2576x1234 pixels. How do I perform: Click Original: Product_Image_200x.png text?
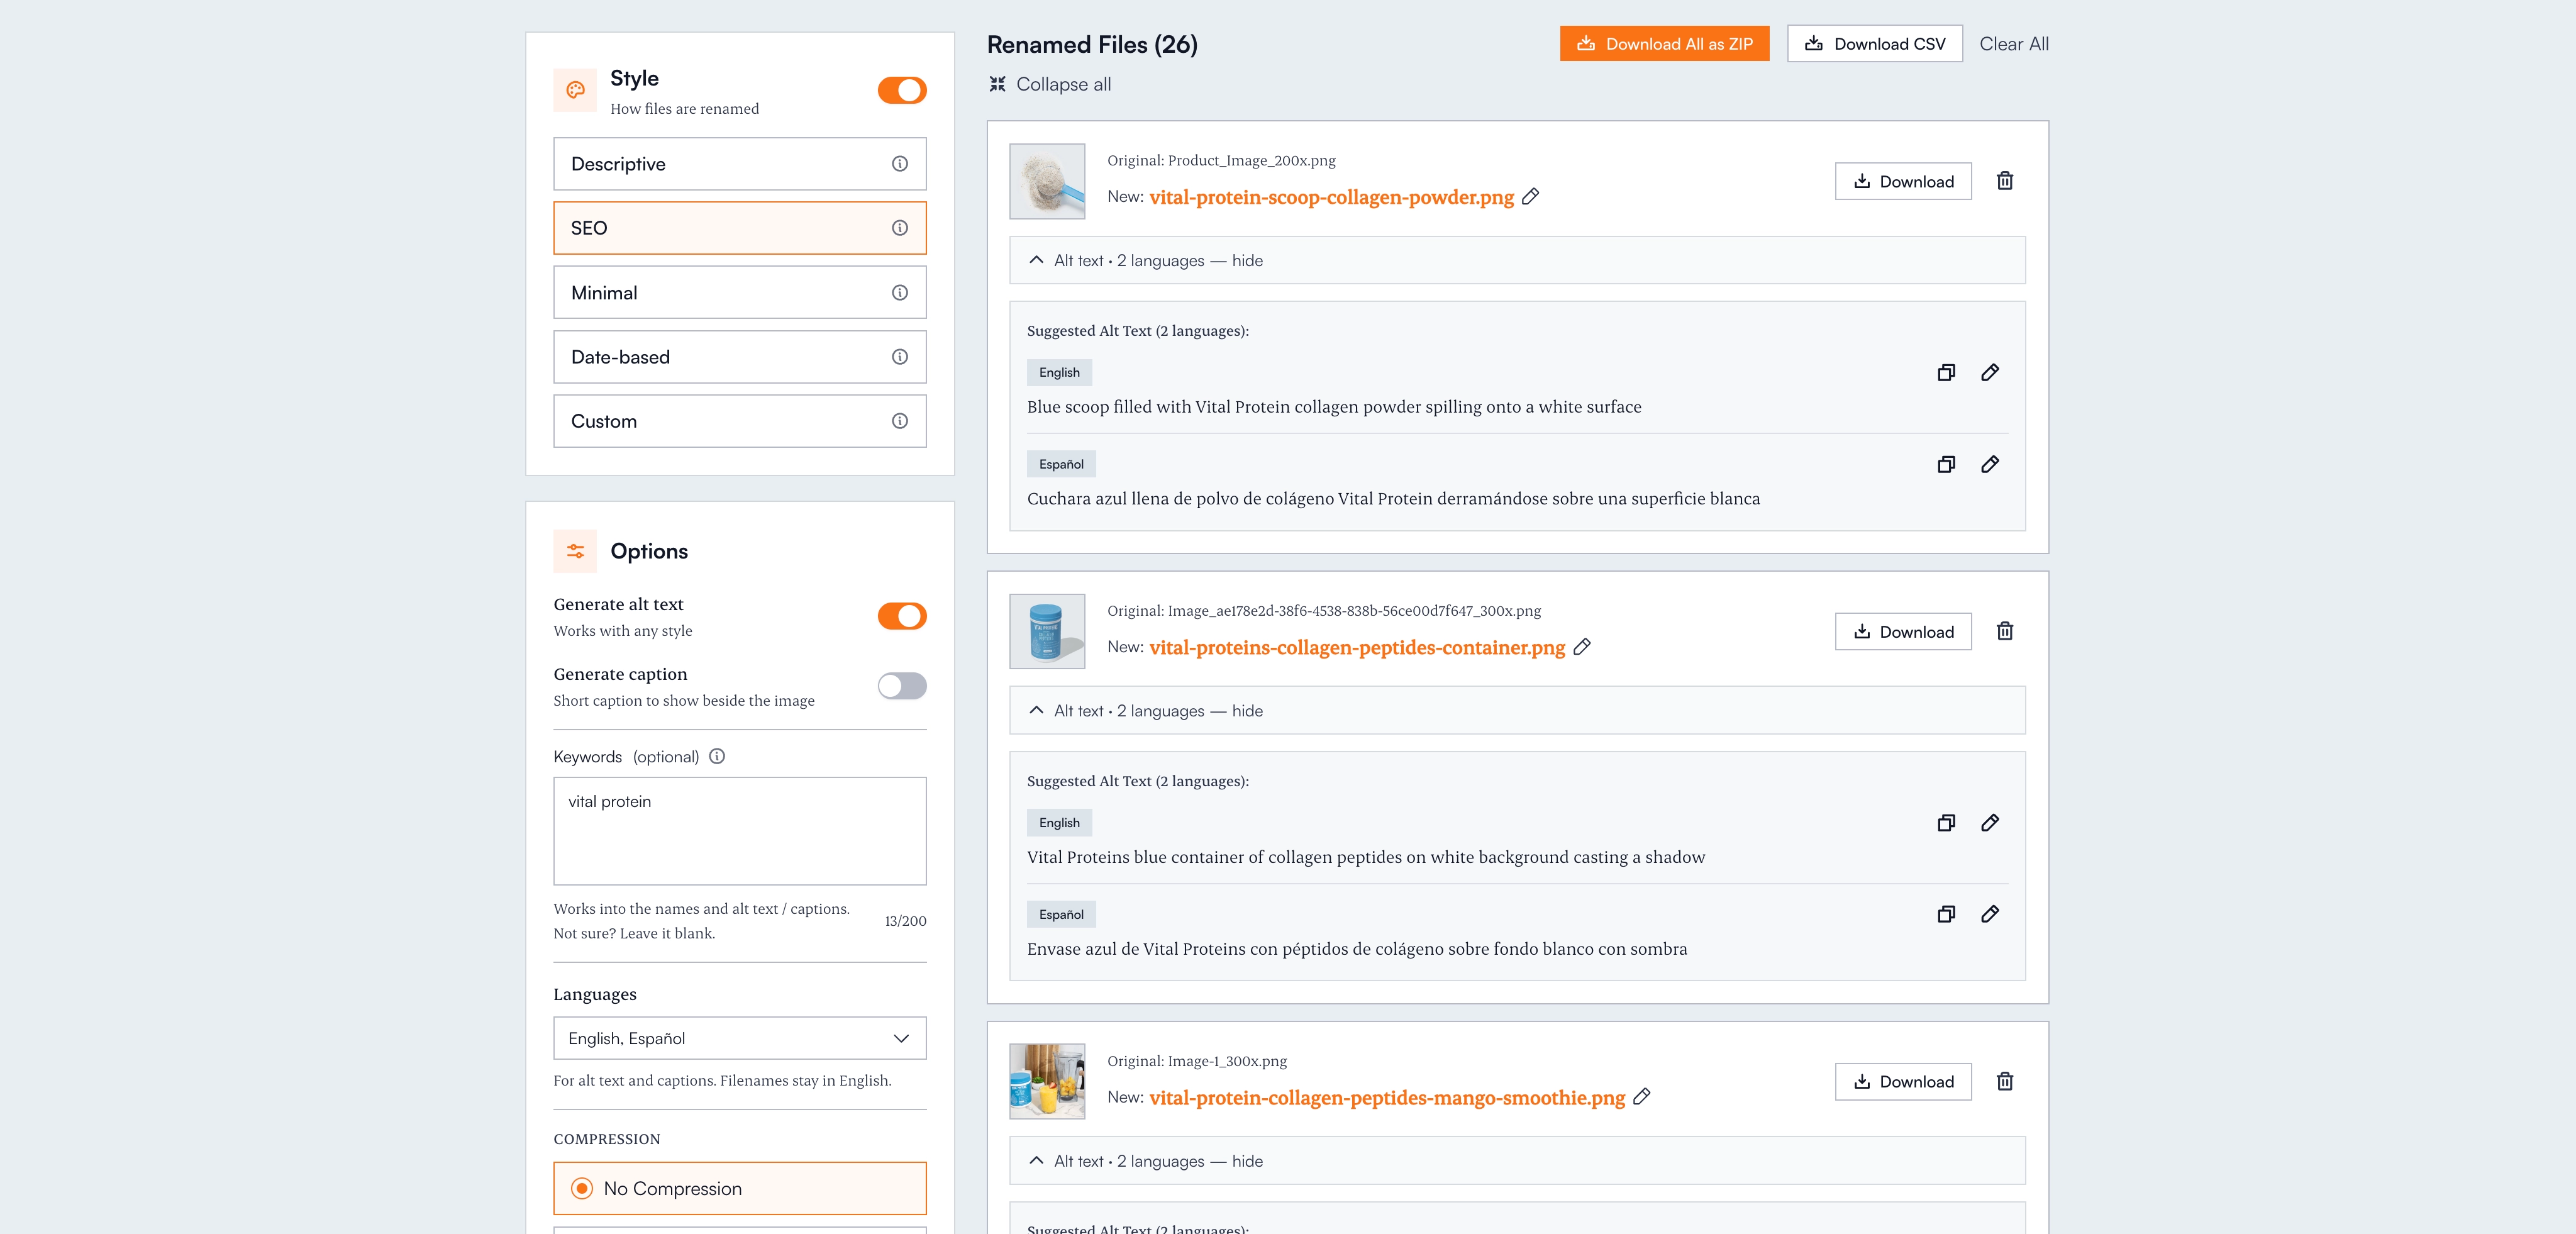tap(1221, 160)
